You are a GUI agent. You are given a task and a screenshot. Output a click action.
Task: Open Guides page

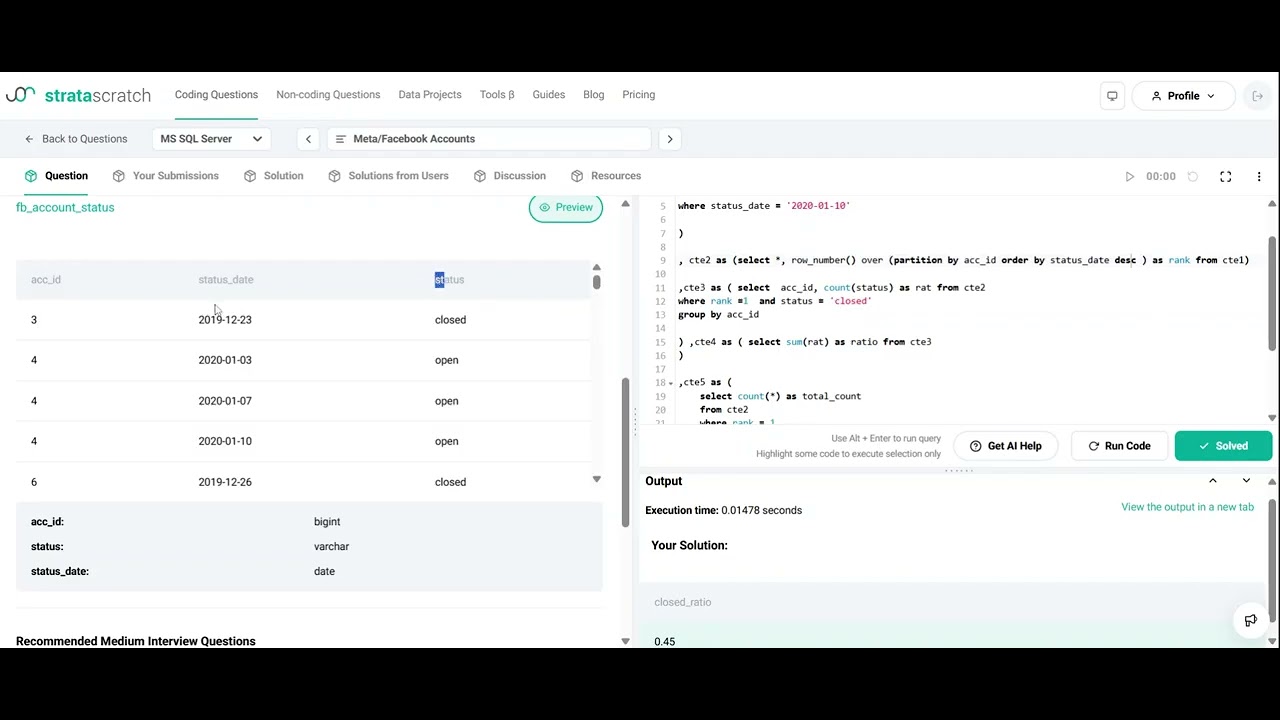pos(549,95)
